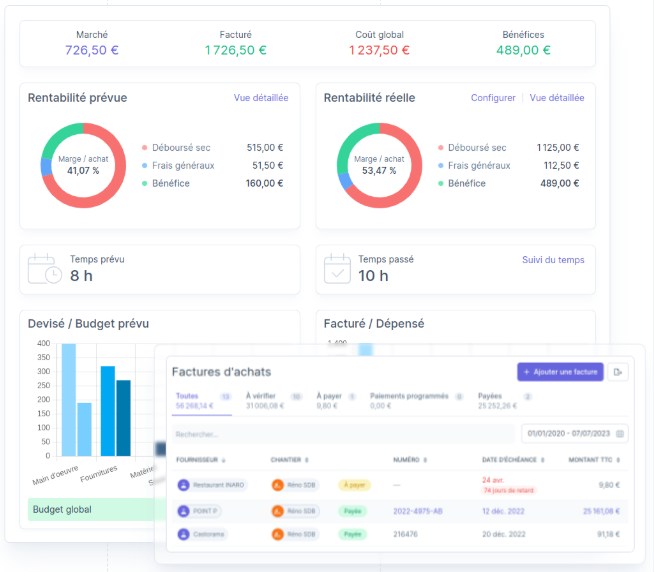654x572 pixels.
Task: Click the red Déboursé sec legend dot in Rentabilité prévue
Action: tap(145, 148)
